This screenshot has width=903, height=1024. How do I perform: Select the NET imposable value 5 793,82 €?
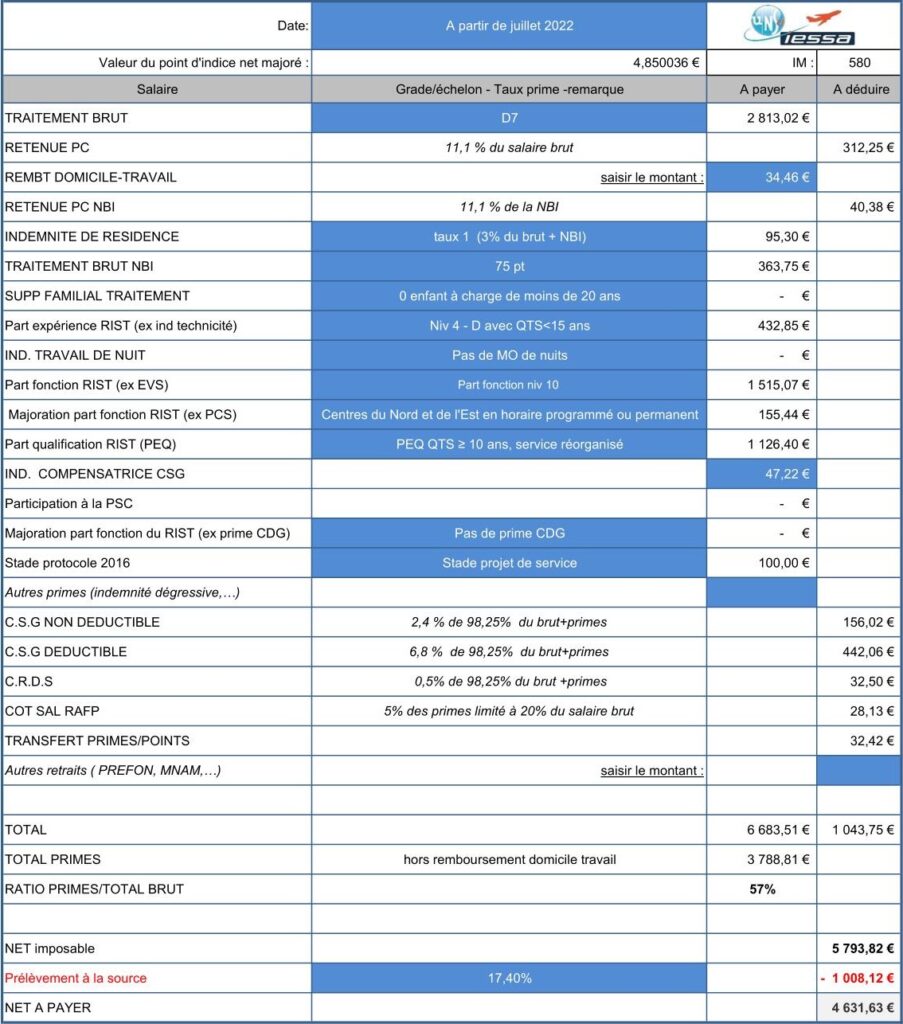click(863, 948)
